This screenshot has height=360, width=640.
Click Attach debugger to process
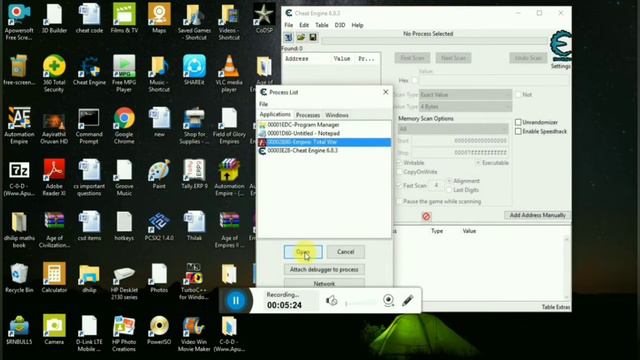[x=324, y=269]
